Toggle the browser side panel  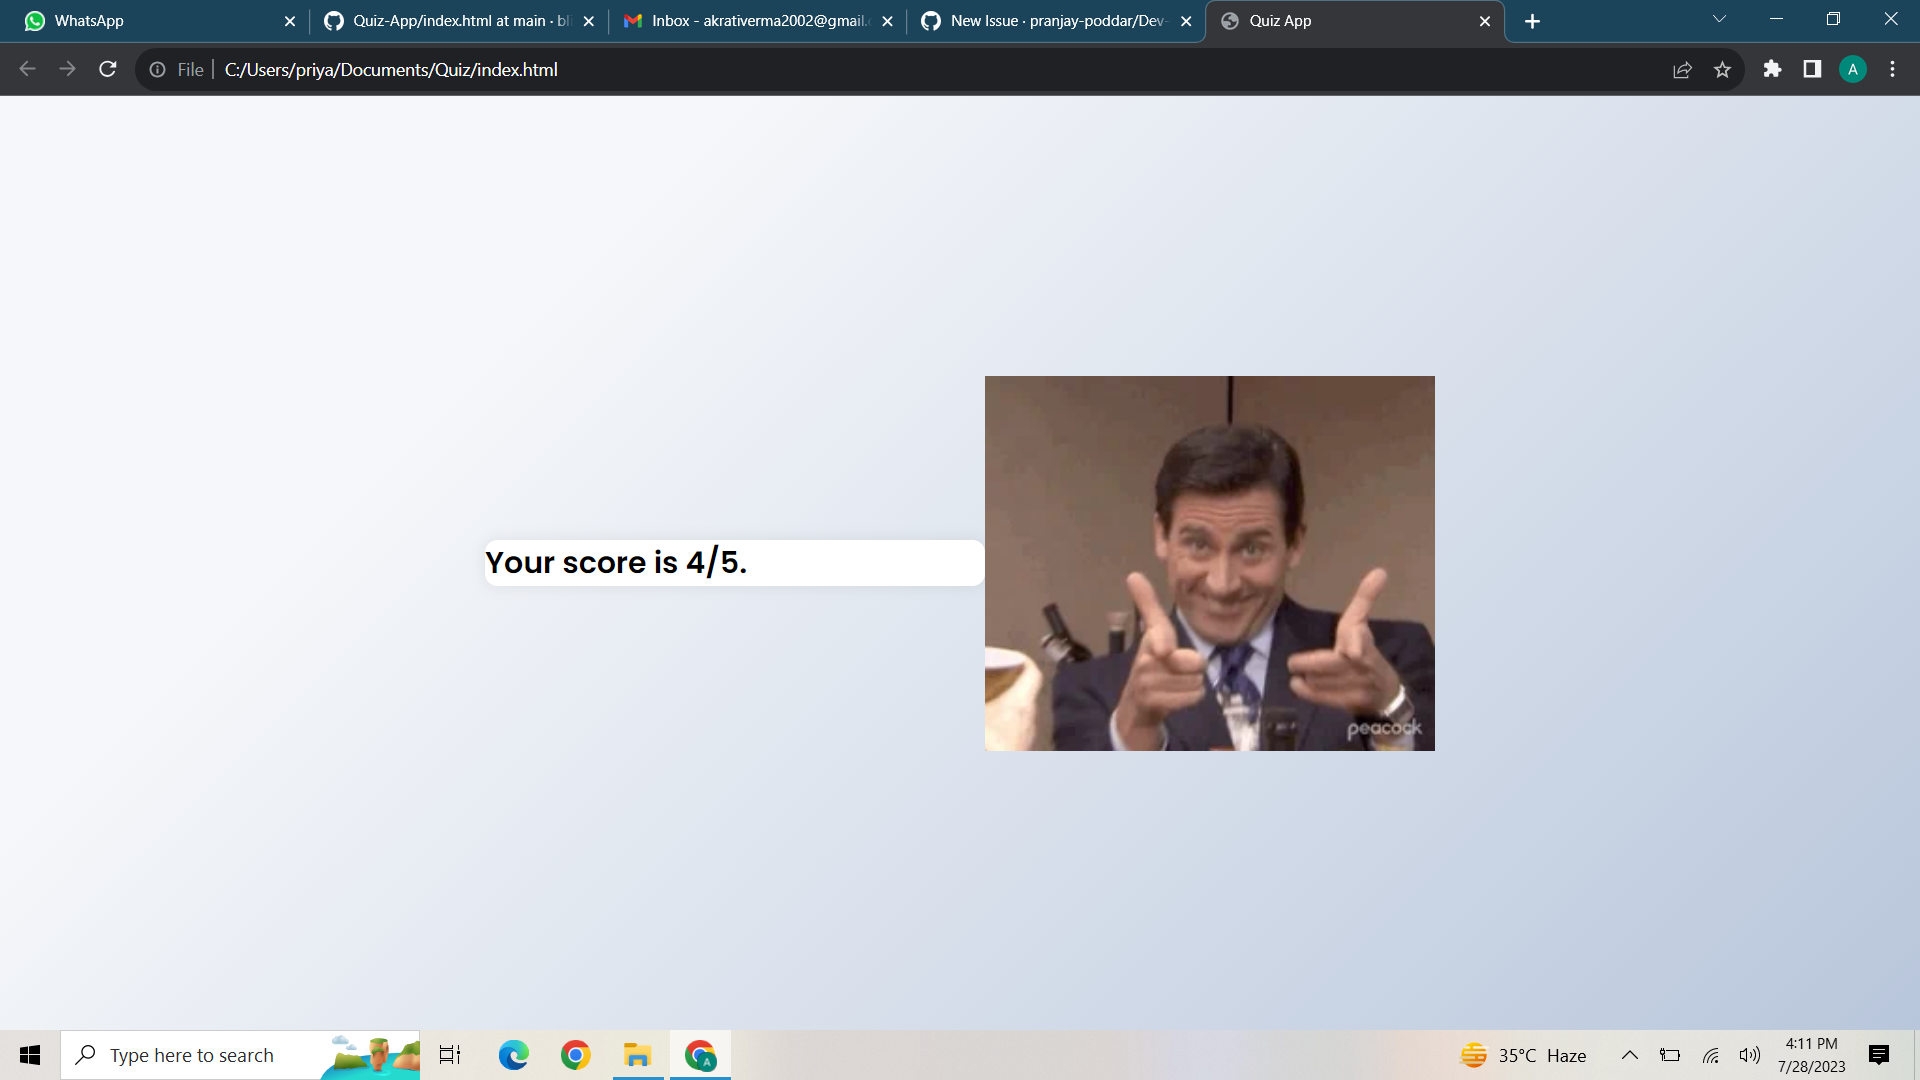click(x=1812, y=69)
